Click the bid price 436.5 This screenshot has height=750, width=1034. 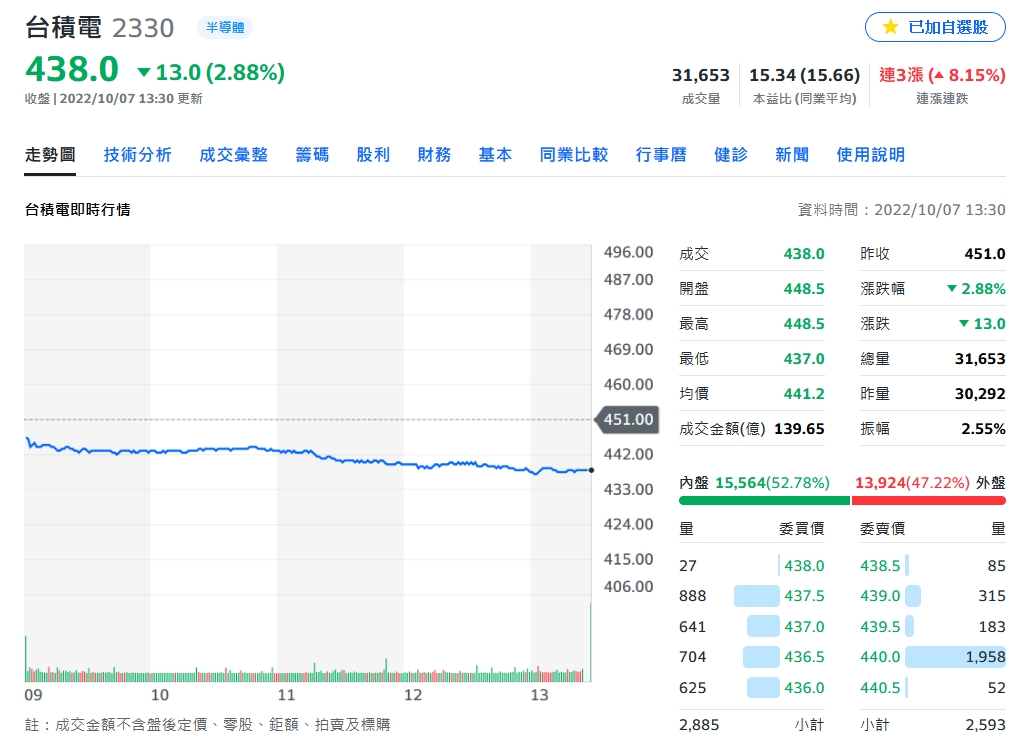point(804,657)
